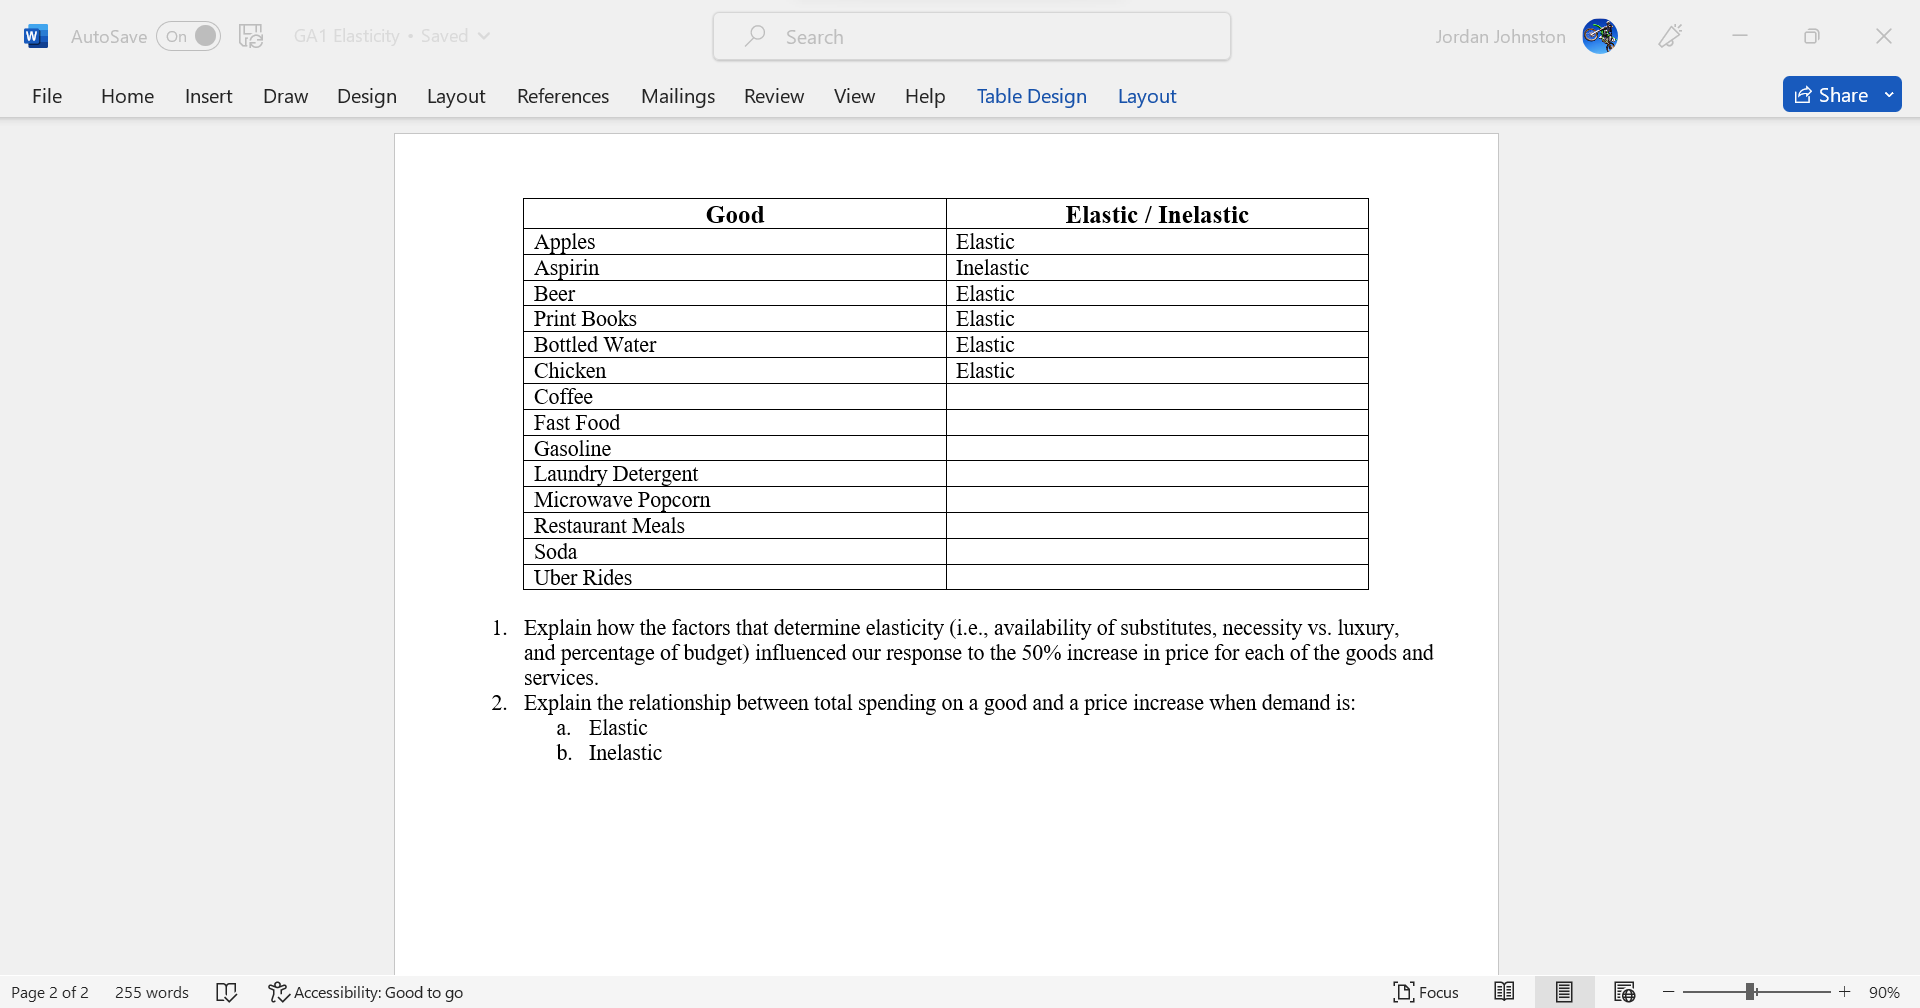Select Web Layout view icon
This screenshot has width=1920, height=1008.
pyautogui.click(x=1623, y=991)
